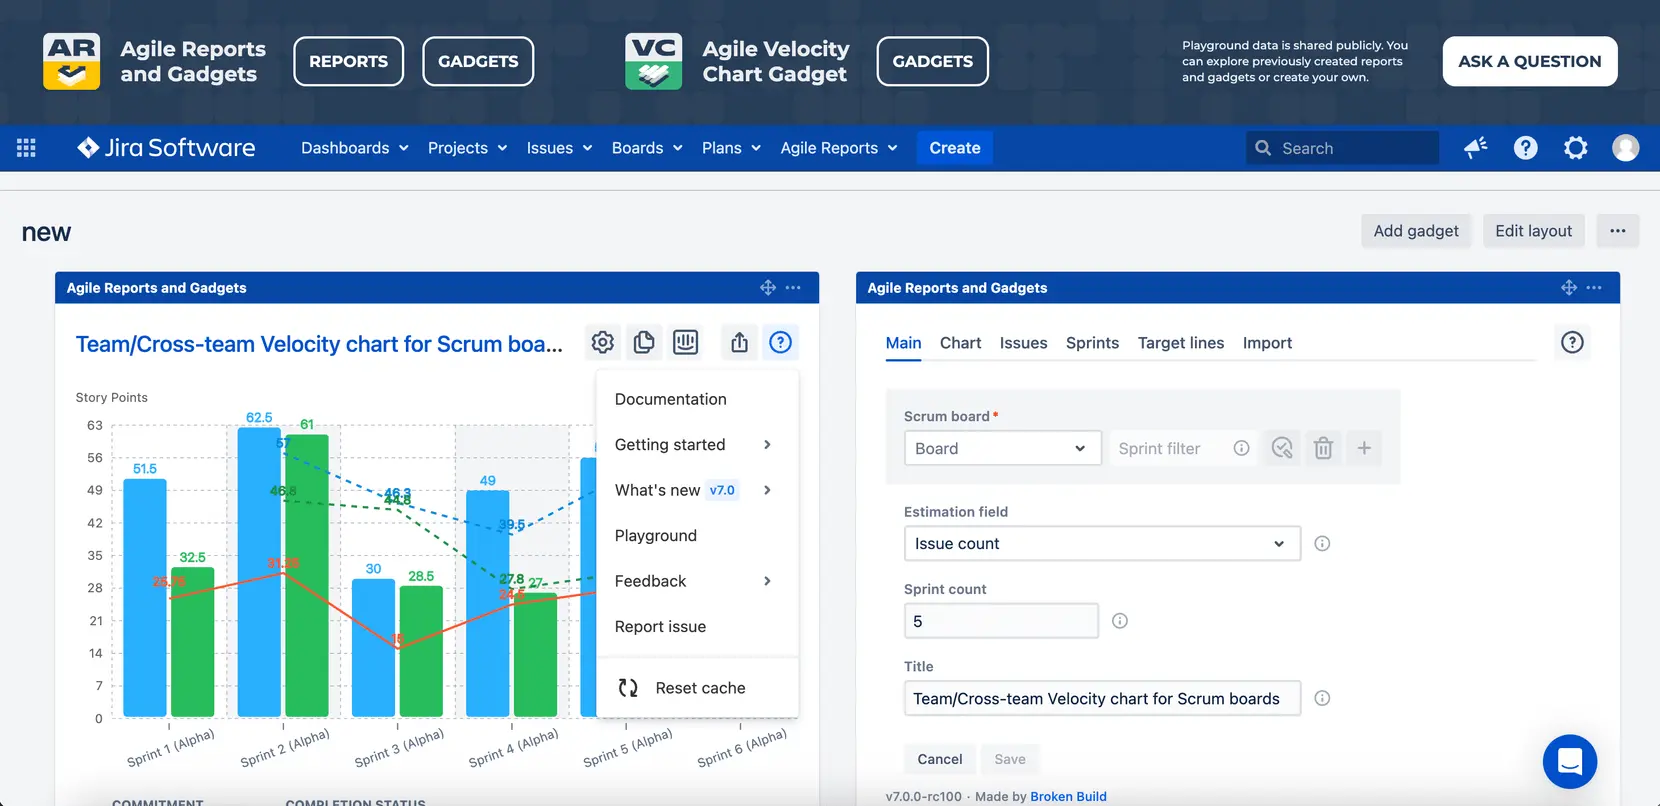Viewport: 1660px width, 806px height.
Task: Open the Jira app switcher grid icon
Action: (x=26, y=148)
